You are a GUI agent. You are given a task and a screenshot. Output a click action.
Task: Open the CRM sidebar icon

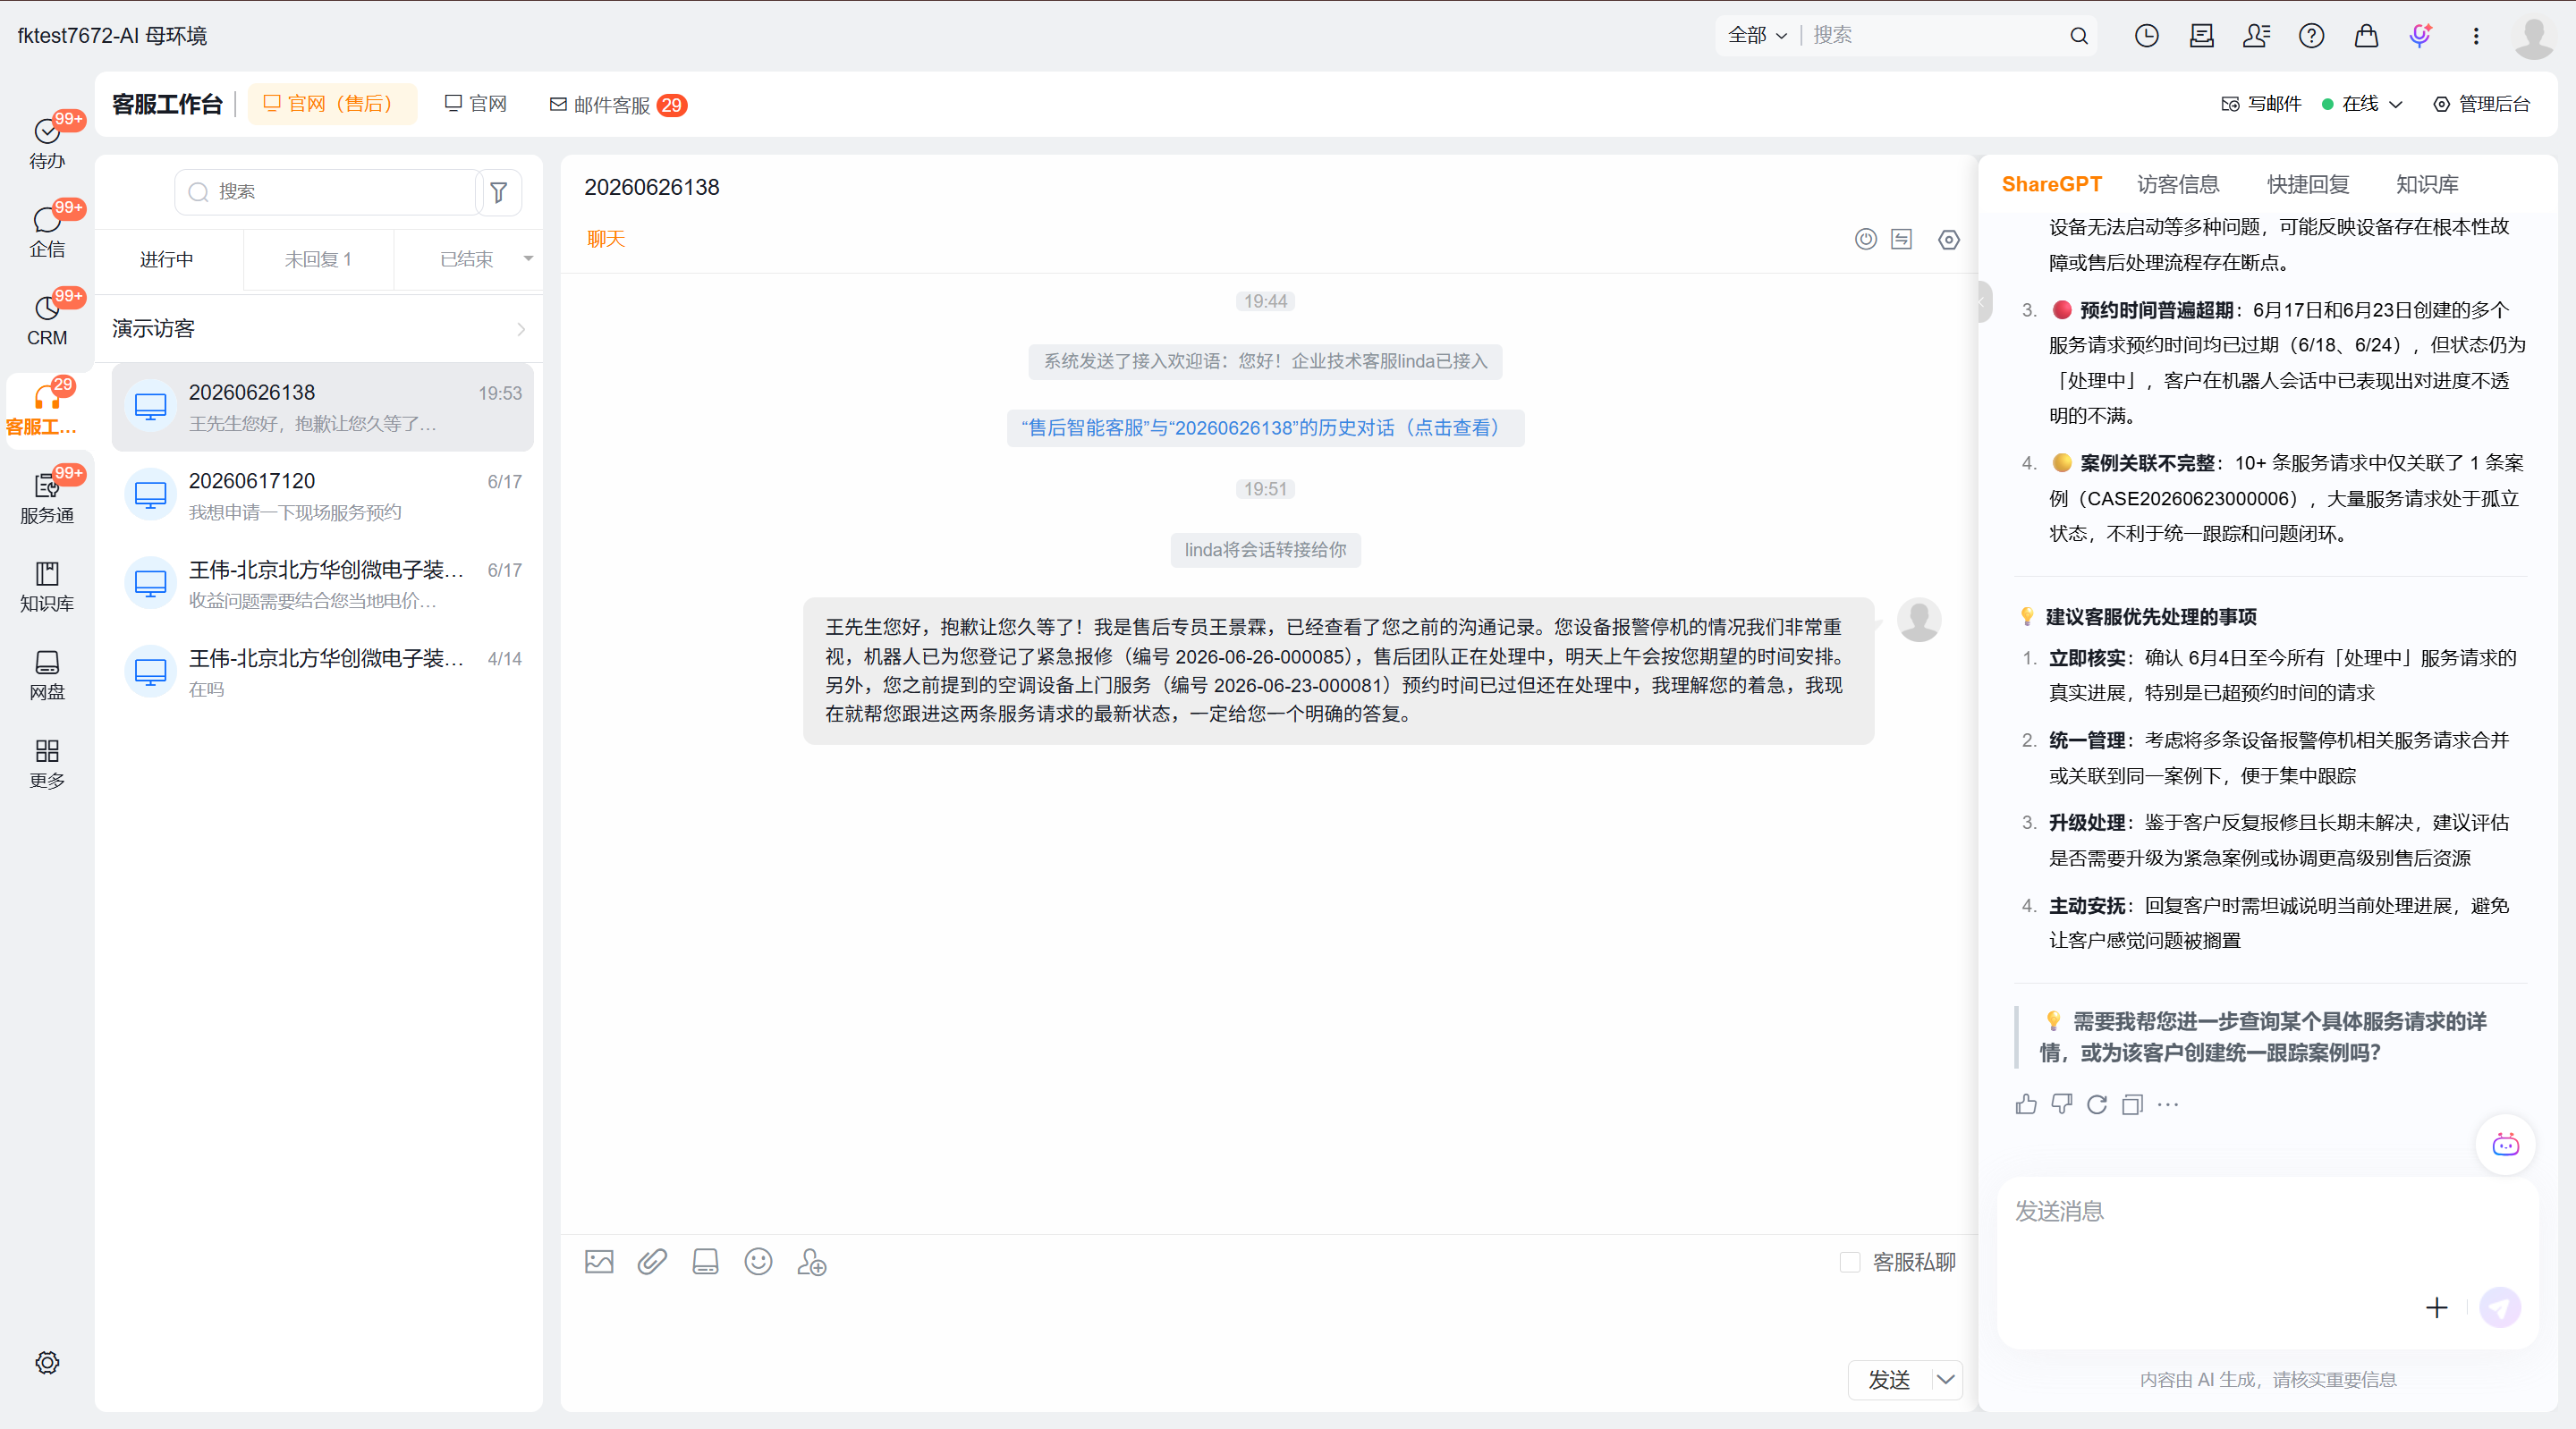click(47, 320)
